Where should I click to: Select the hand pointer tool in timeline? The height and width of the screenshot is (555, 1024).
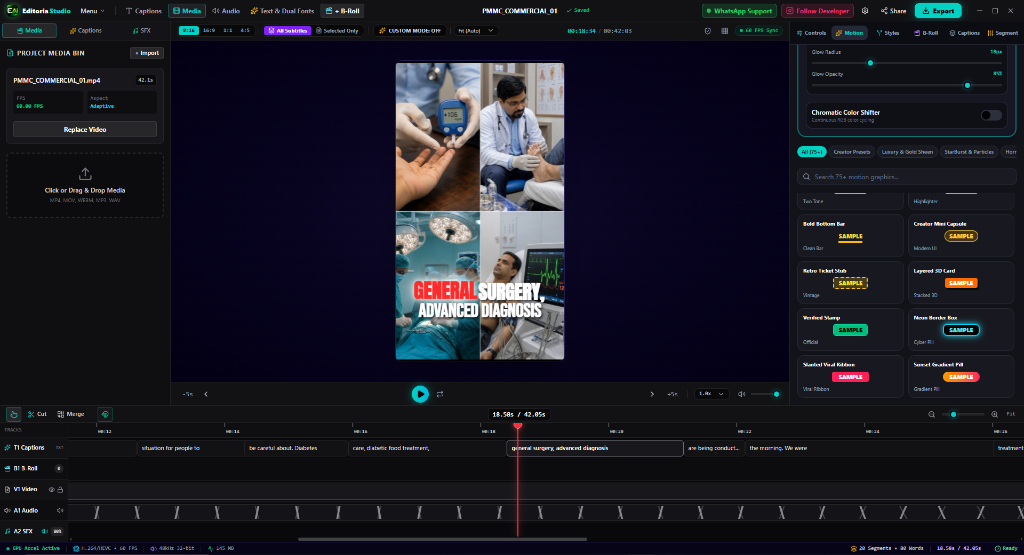14,414
